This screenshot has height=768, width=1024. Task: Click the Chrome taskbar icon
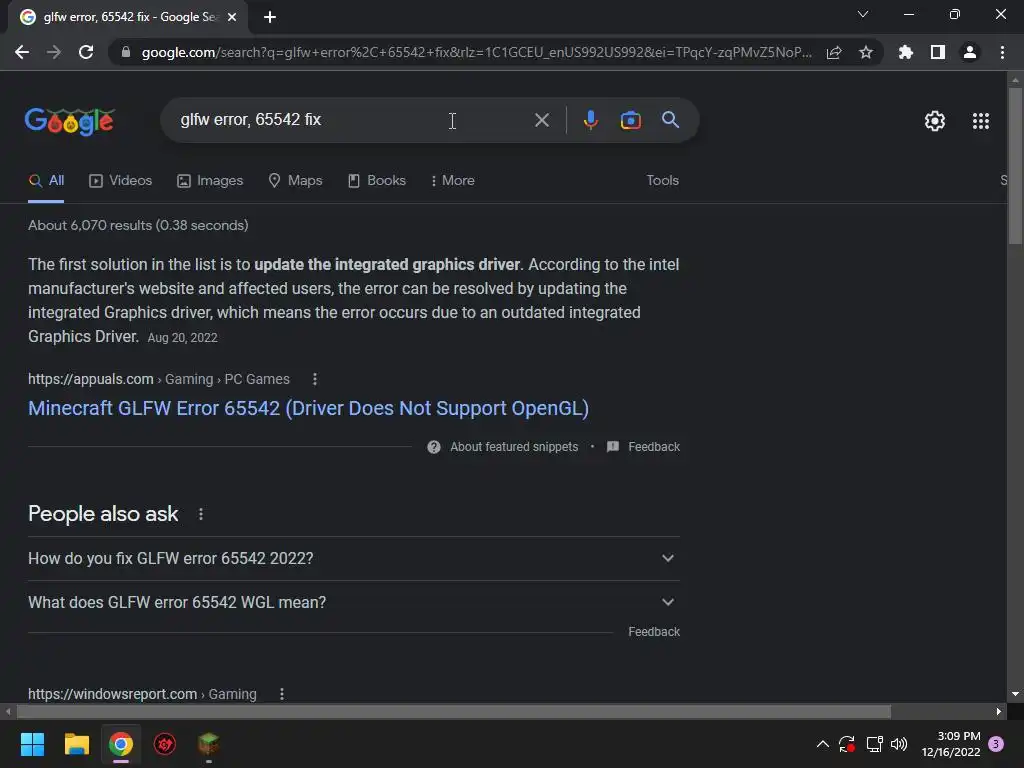pyautogui.click(x=121, y=744)
